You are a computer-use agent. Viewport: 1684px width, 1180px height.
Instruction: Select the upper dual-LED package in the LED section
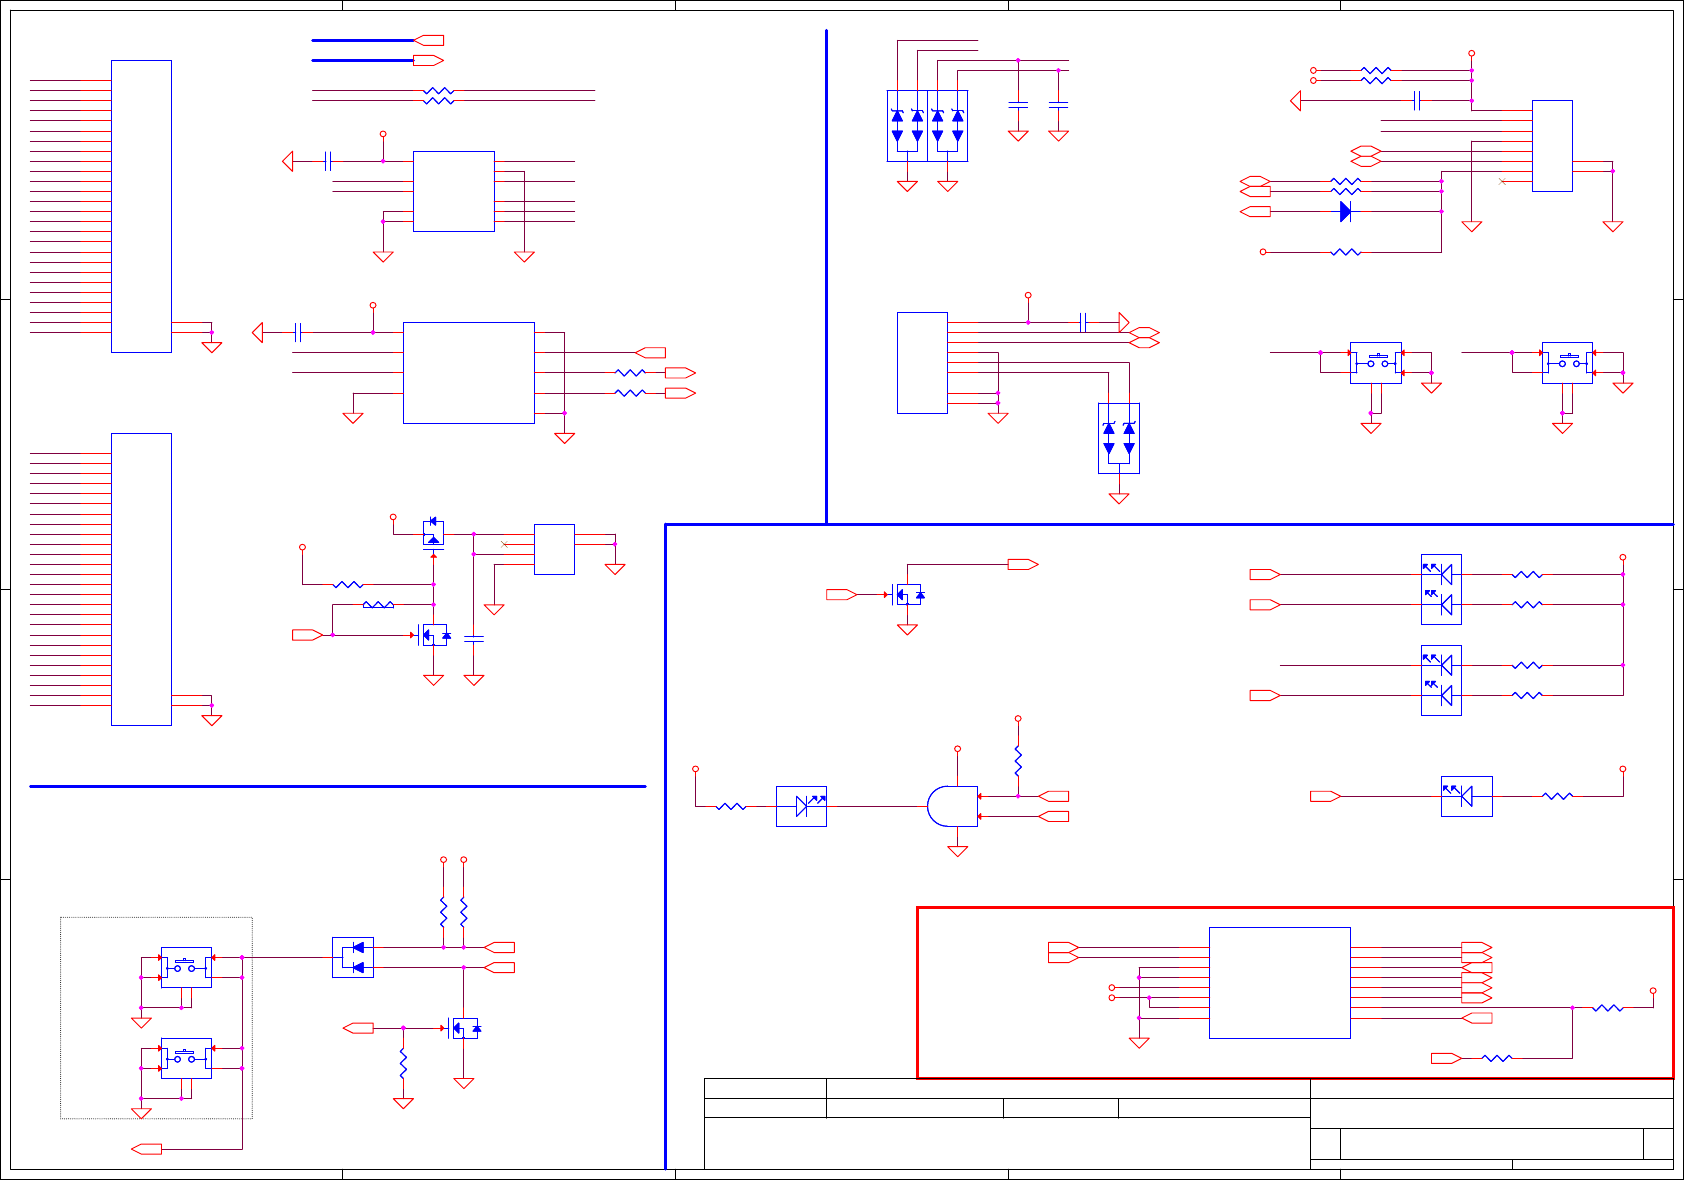[1441, 589]
